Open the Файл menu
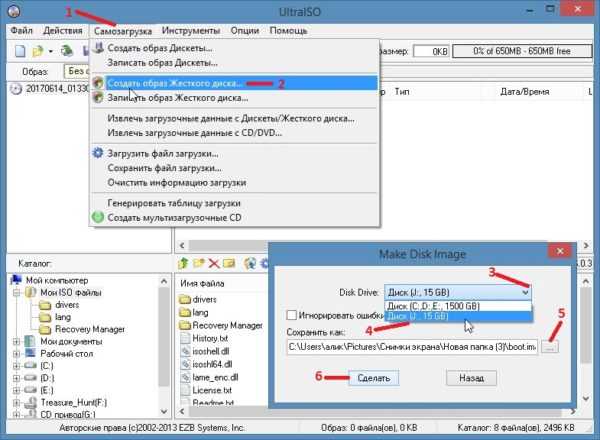This screenshot has height=440, width=600. tap(21, 31)
